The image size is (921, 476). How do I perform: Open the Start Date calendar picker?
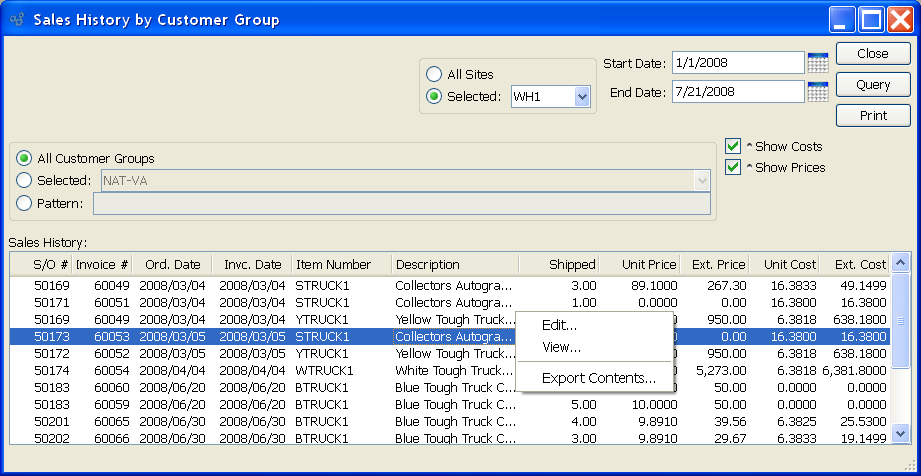(817, 63)
